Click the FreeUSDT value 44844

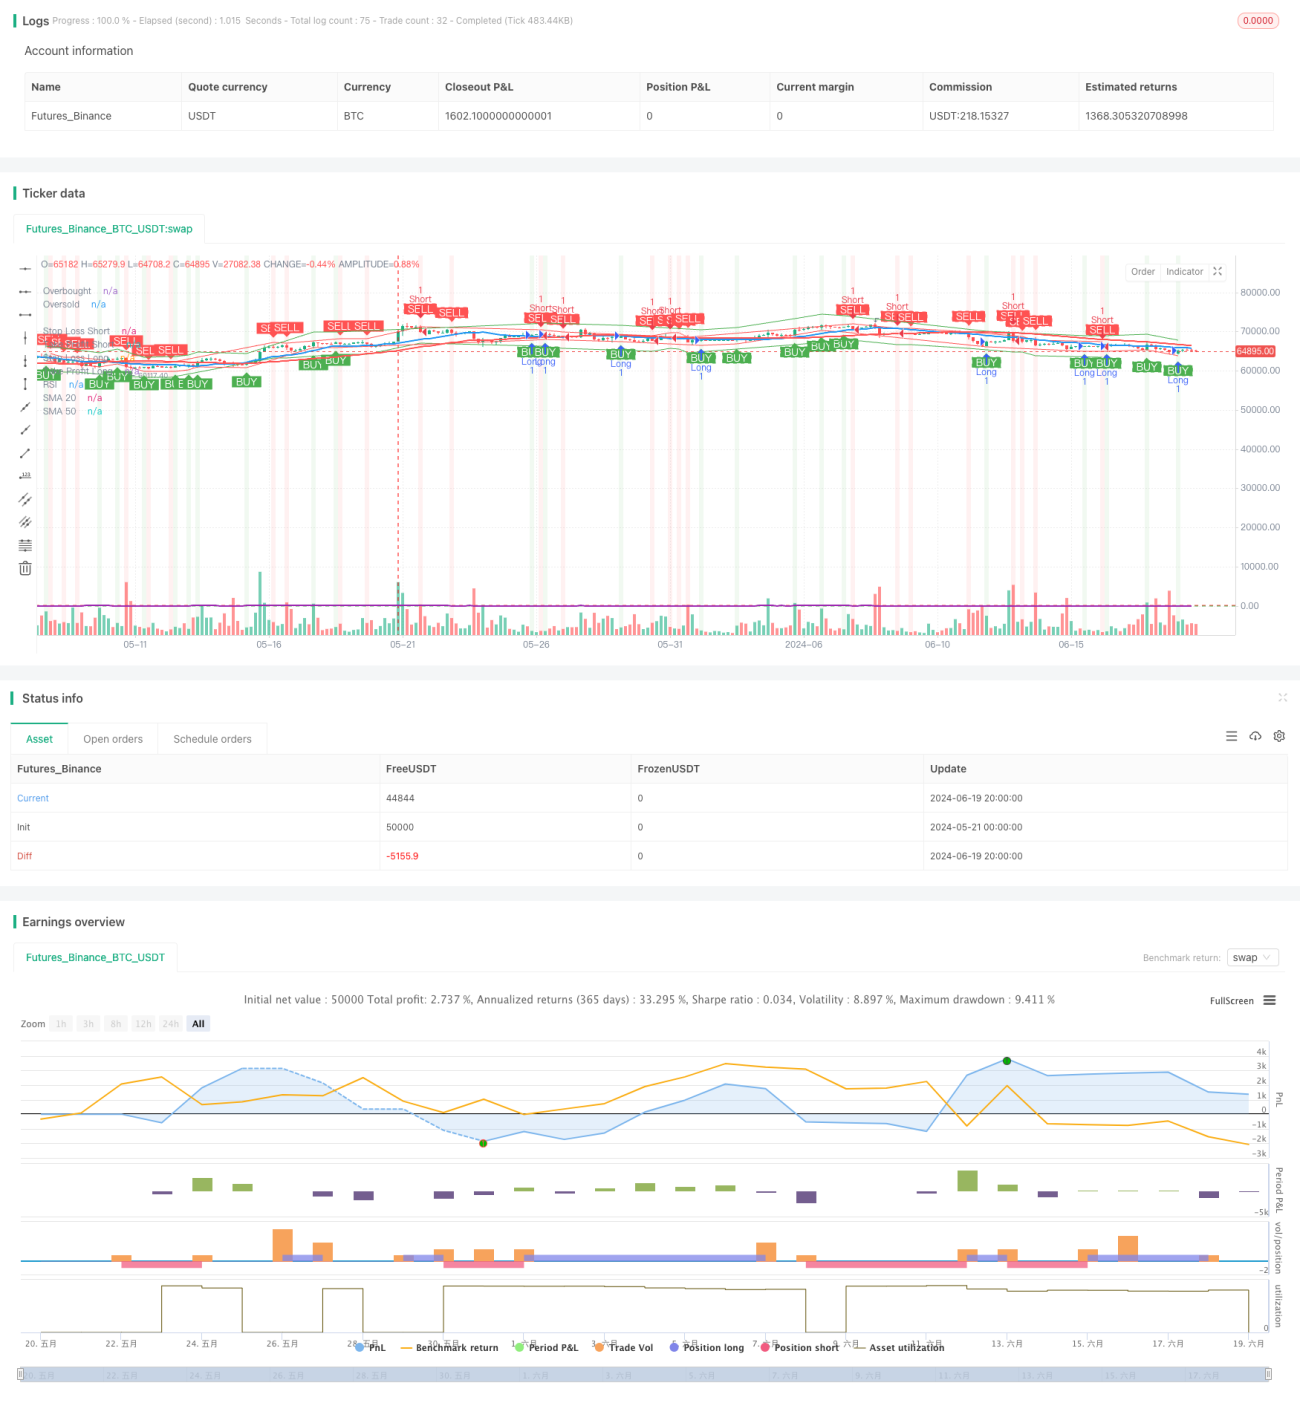pyautogui.click(x=400, y=798)
